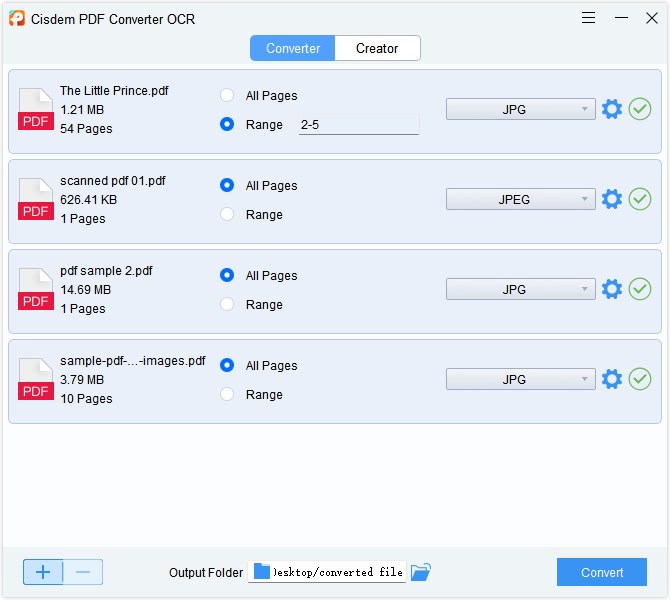The height and width of the screenshot is (600, 670).
Task: Open the hamburger menu in title bar
Action: coord(588,18)
